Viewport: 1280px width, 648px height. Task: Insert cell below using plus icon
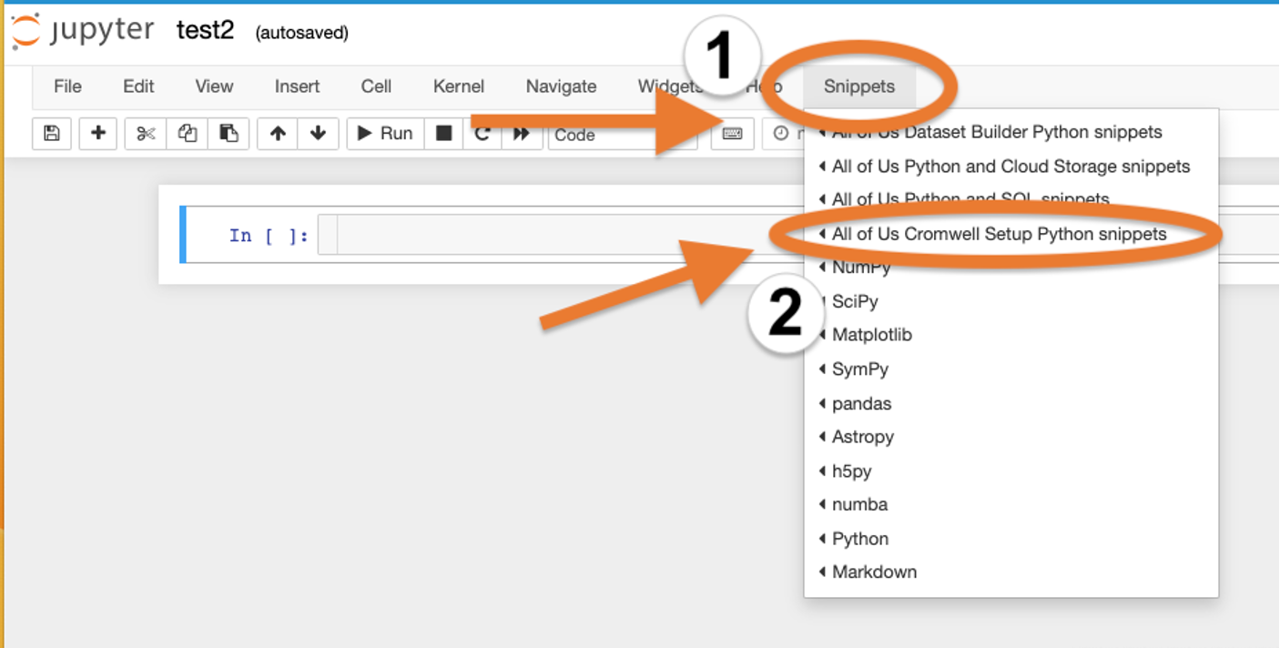coord(98,133)
